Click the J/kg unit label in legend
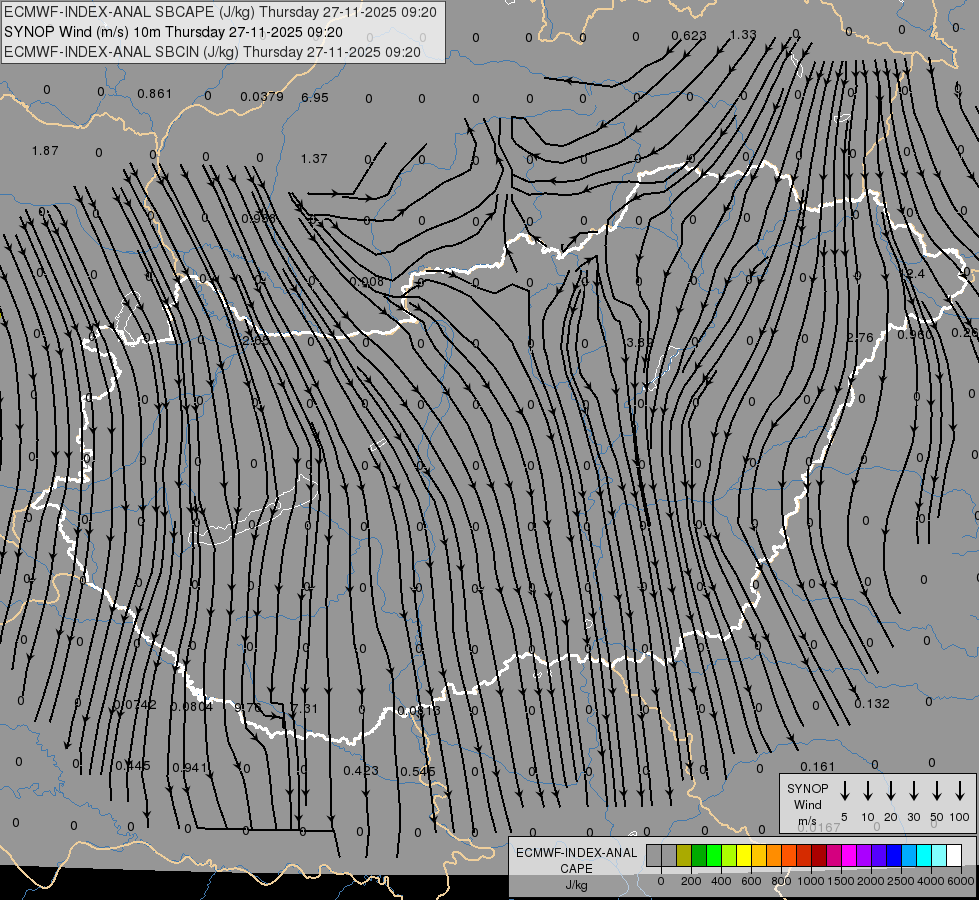The height and width of the screenshot is (900, 979). pyautogui.click(x=576, y=885)
